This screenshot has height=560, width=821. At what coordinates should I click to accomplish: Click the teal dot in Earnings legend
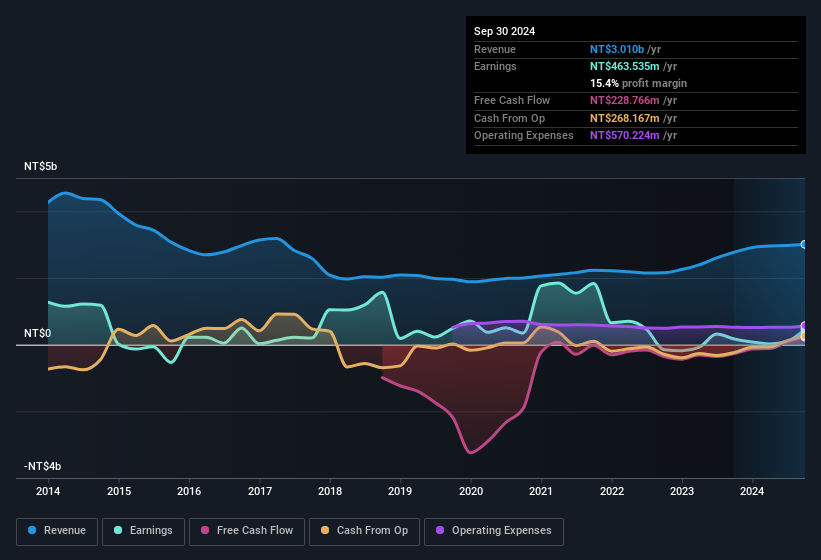[x=118, y=530]
